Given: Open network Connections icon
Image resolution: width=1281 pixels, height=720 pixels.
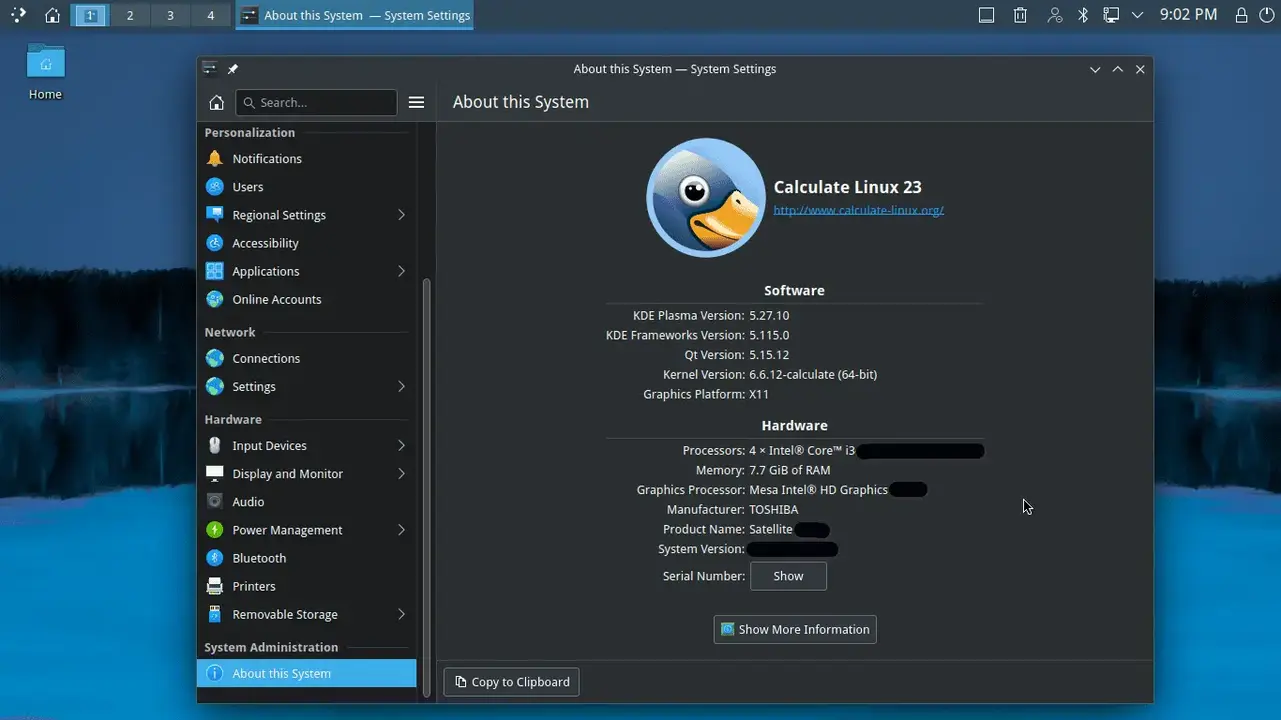Looking at the screenshot, I should point(214,358).
